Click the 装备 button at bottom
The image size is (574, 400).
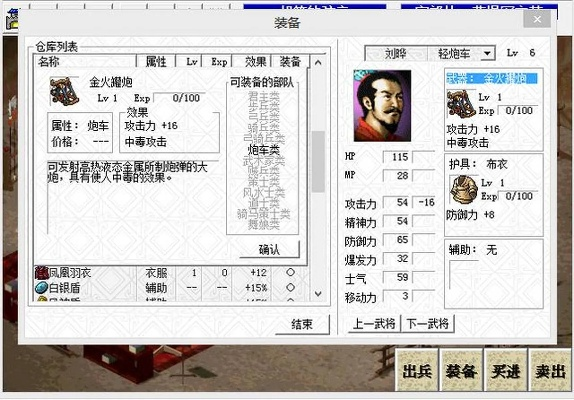tap(461, 370)
